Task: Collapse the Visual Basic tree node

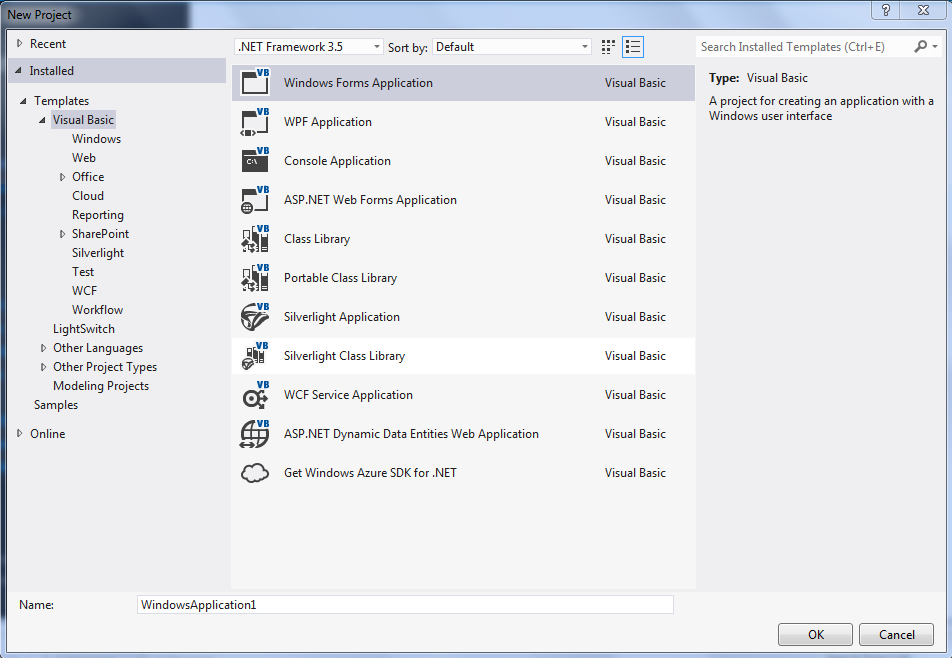Action: click(x=42, y=120)
